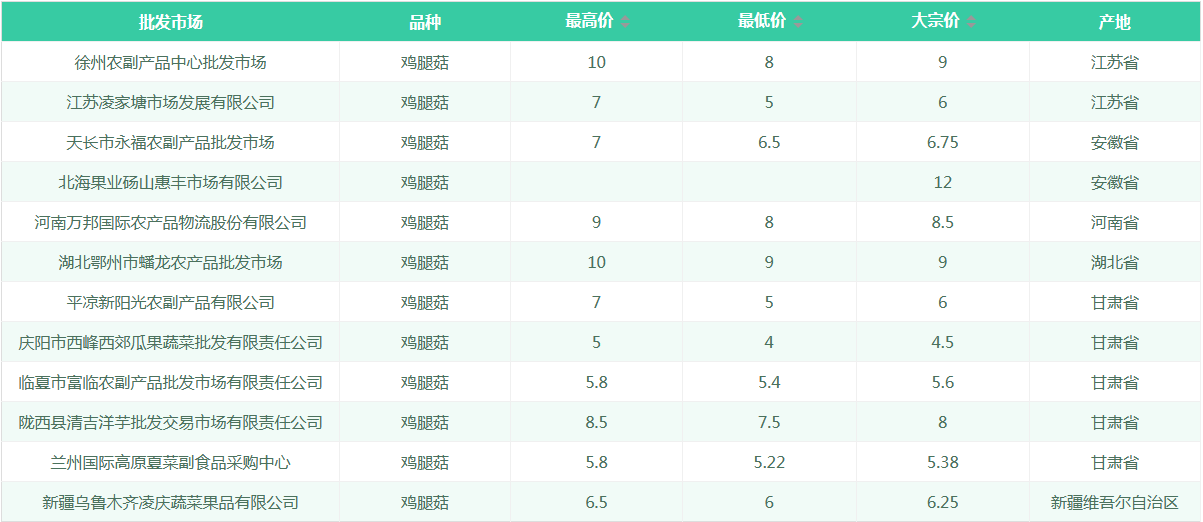
Task: Select 湖北鄂州市蟠龙农产品批发市场 market name
Action: coord(171,262)
